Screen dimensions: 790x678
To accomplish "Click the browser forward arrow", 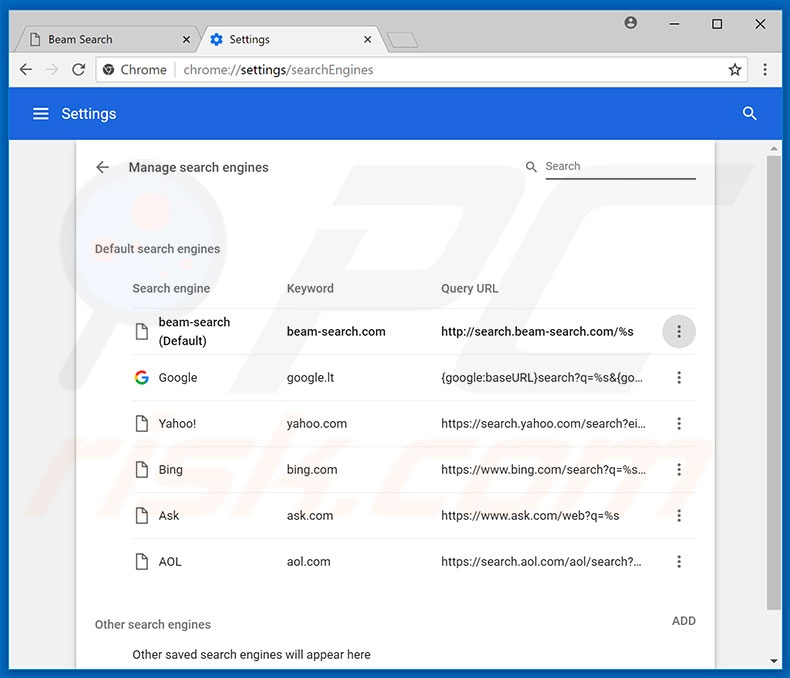I will click(x=52, y=70).
